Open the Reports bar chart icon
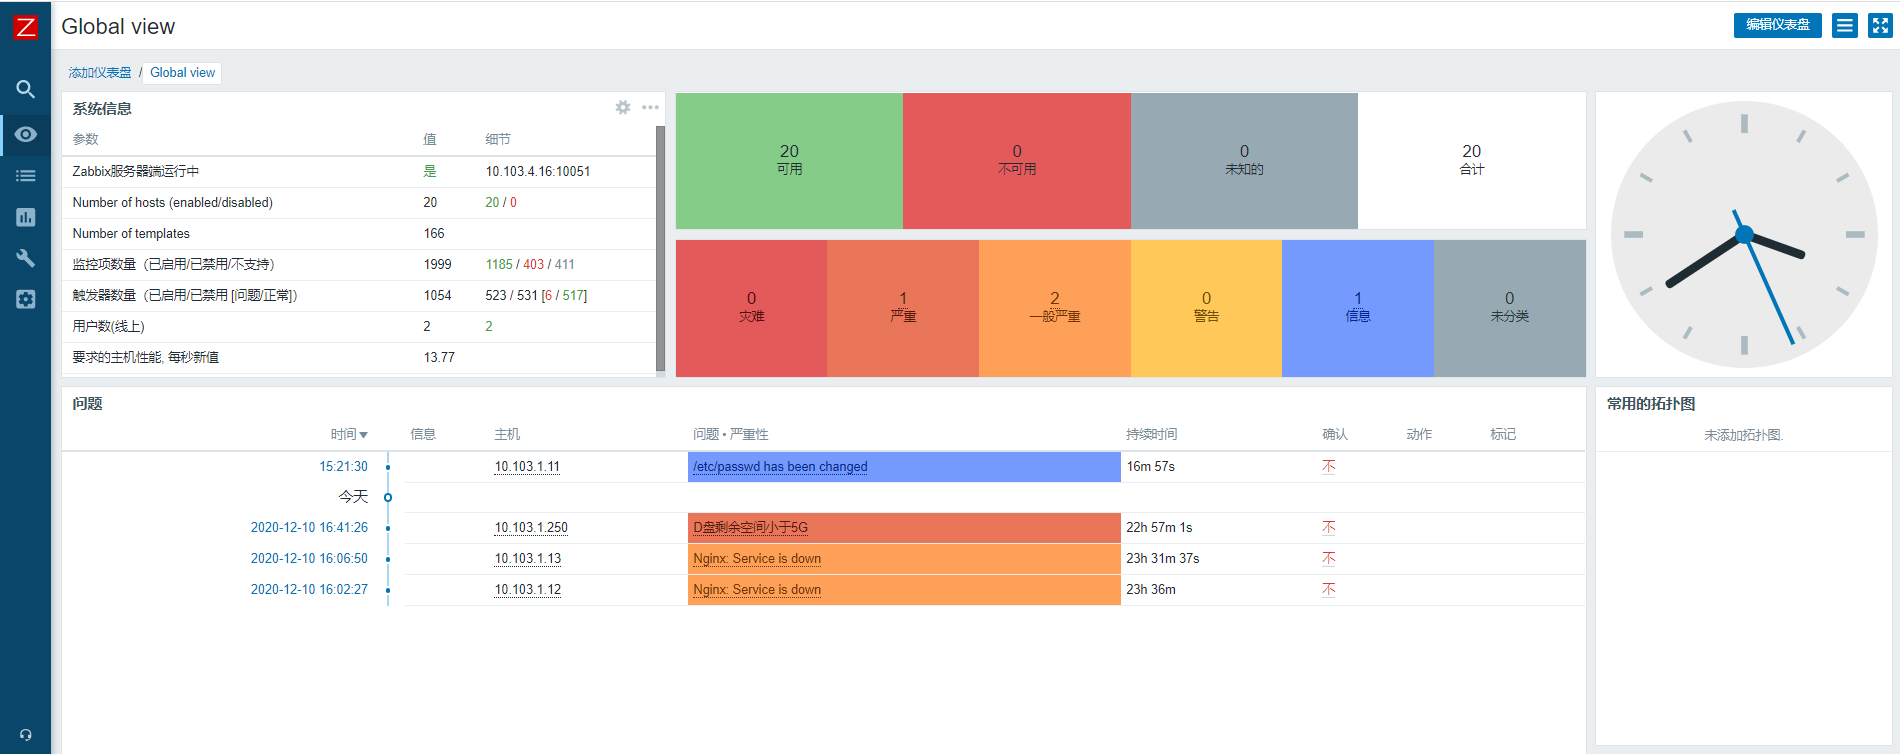The height and width of the screenshot is (754, 1900). (x=26, y=217)
